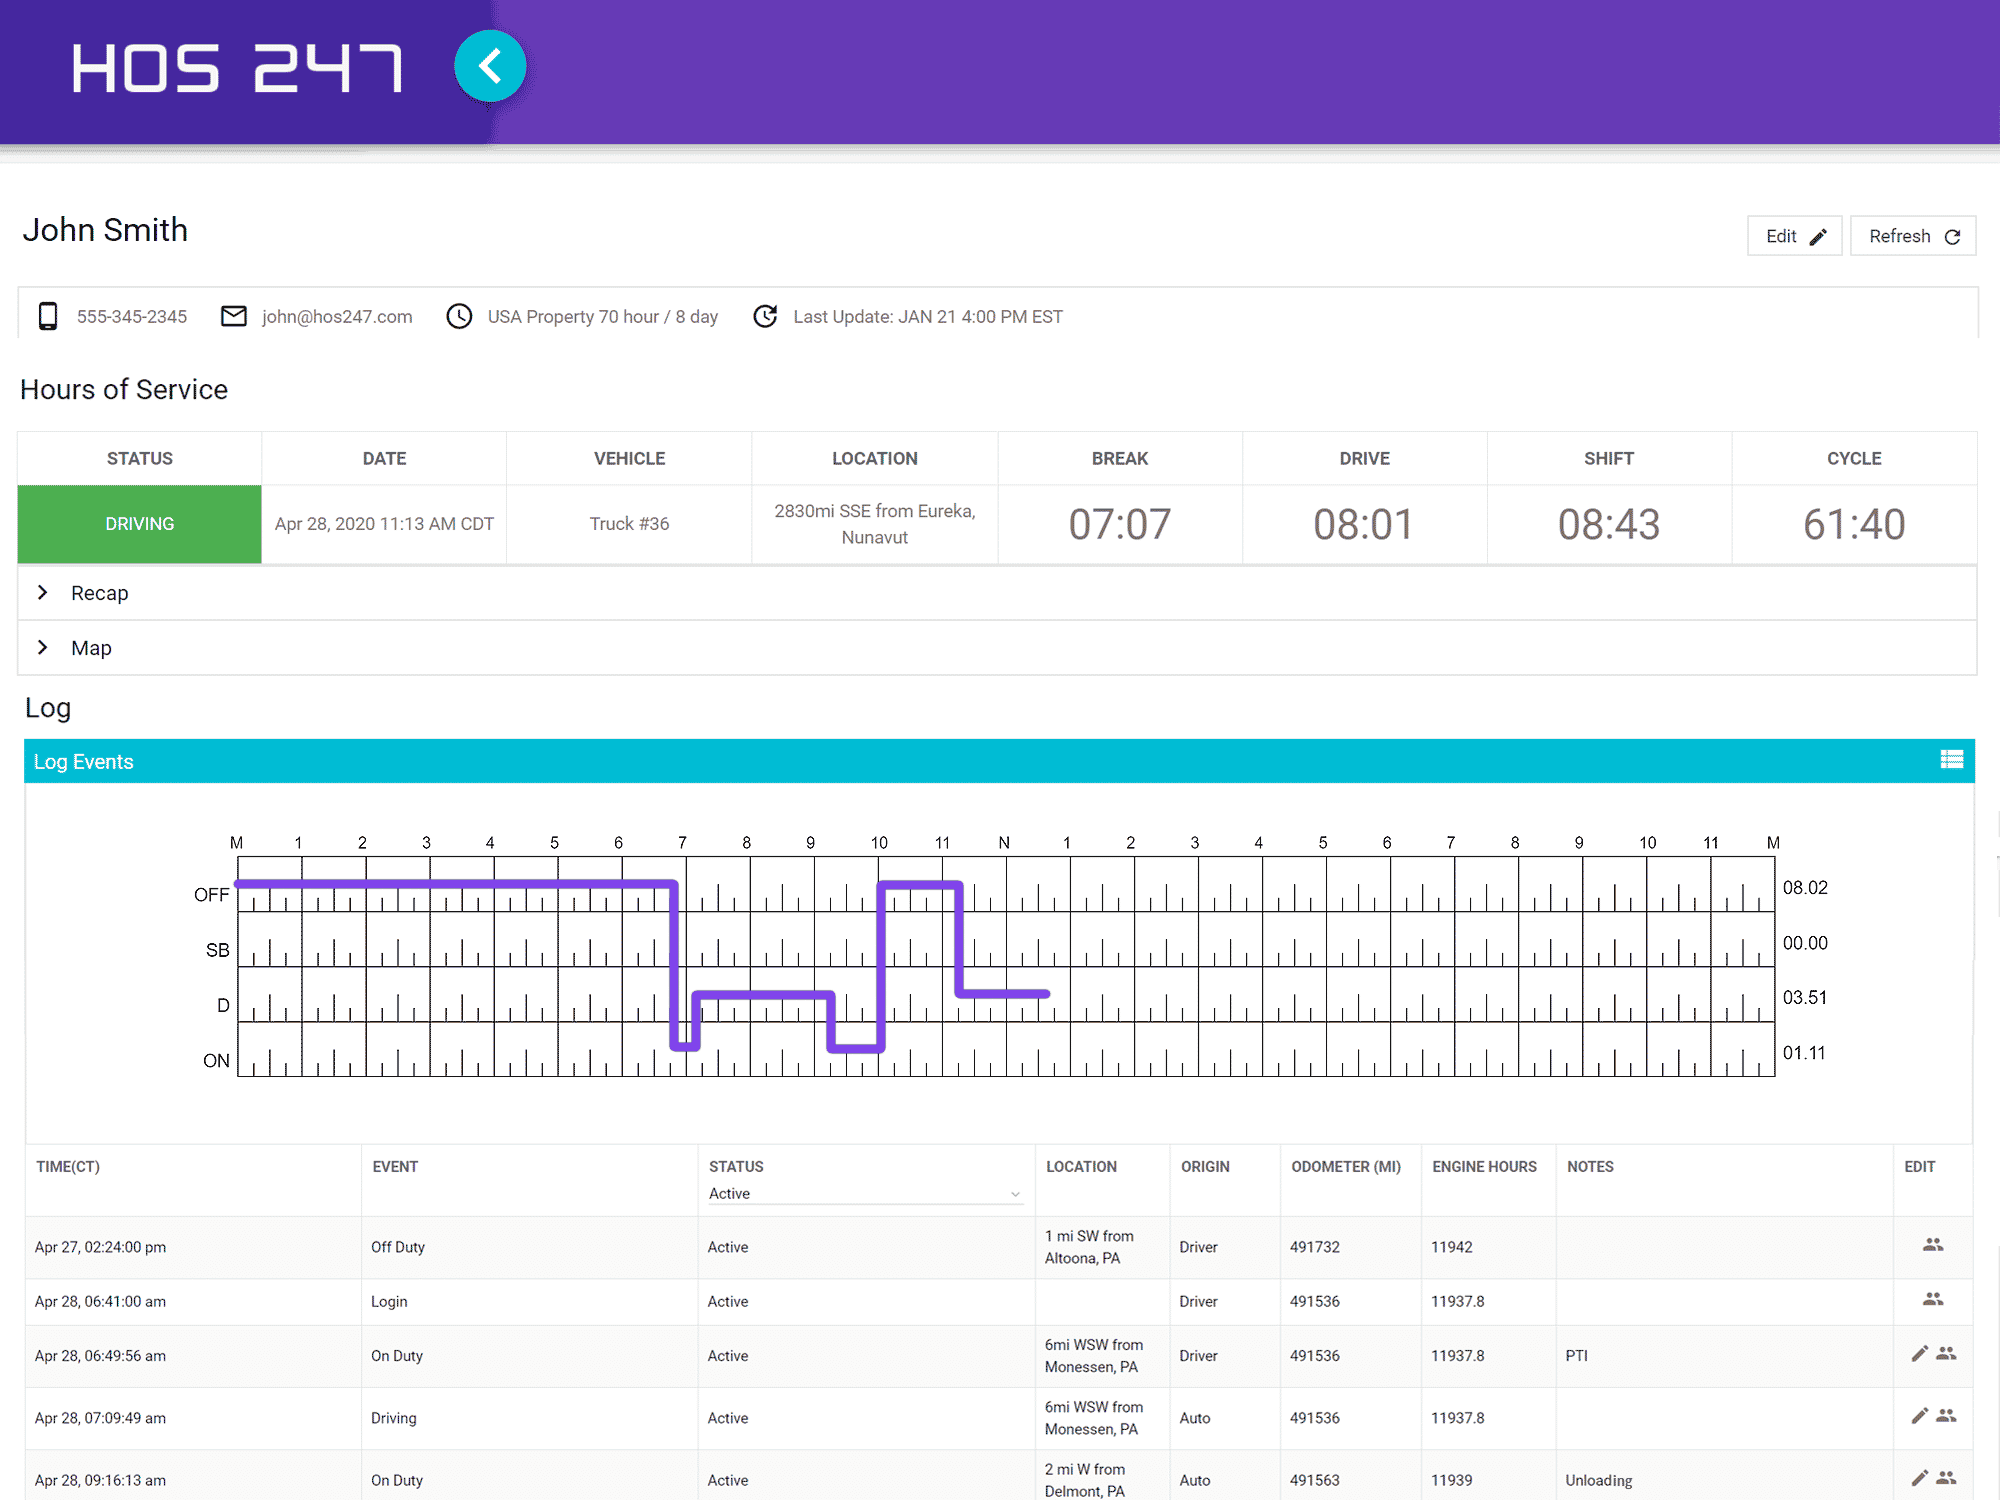The image size is (2000, 1500).
Task: Click the TIME(CT) column header
Action: [x=68, y=1167]
